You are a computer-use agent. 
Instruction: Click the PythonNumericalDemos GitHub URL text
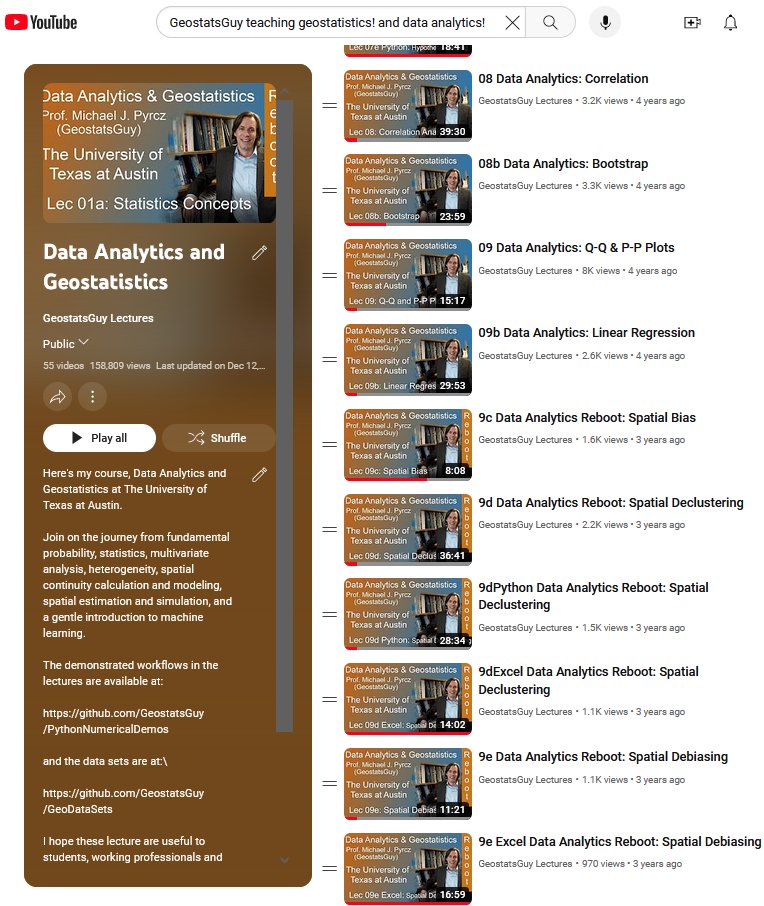tap(123, 721)
